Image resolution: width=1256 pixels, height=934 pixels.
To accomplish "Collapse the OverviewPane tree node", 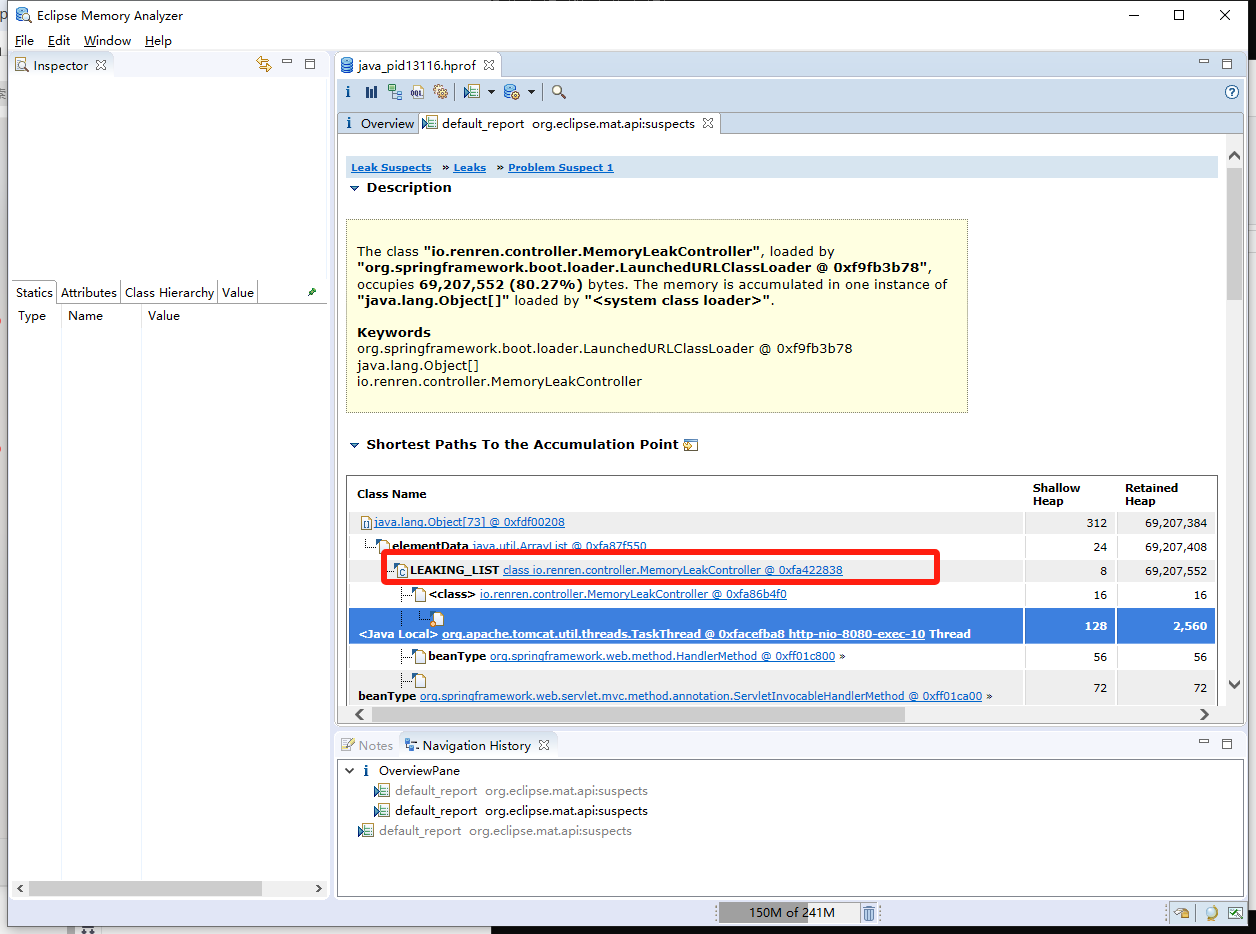I will click(349, 771).
